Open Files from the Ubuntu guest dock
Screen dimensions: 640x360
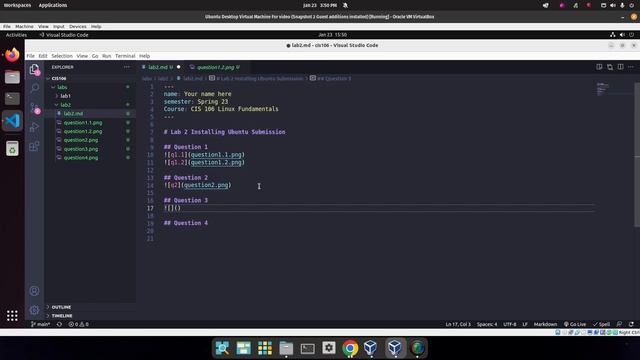(x=12, y=77)
